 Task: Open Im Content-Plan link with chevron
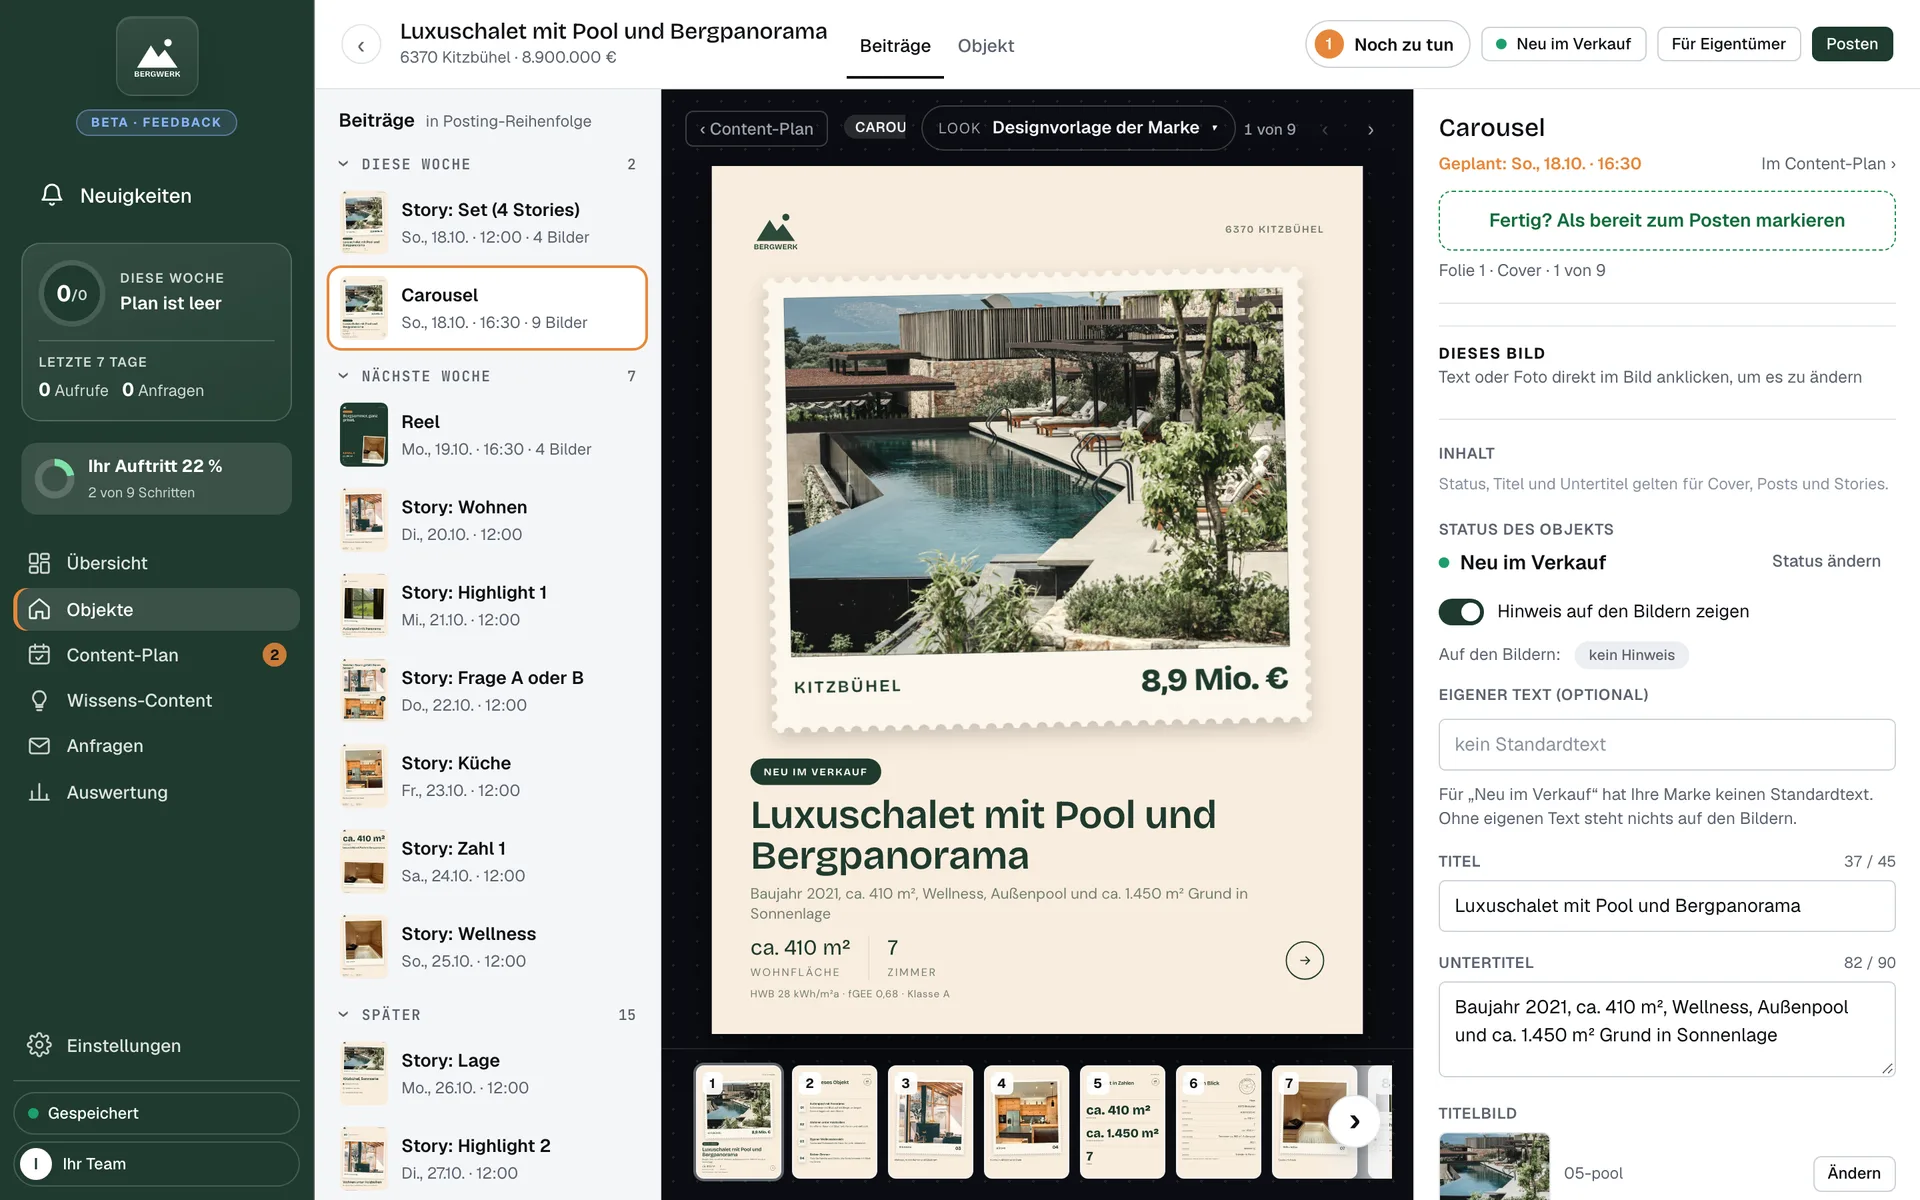click(1828, 164)
